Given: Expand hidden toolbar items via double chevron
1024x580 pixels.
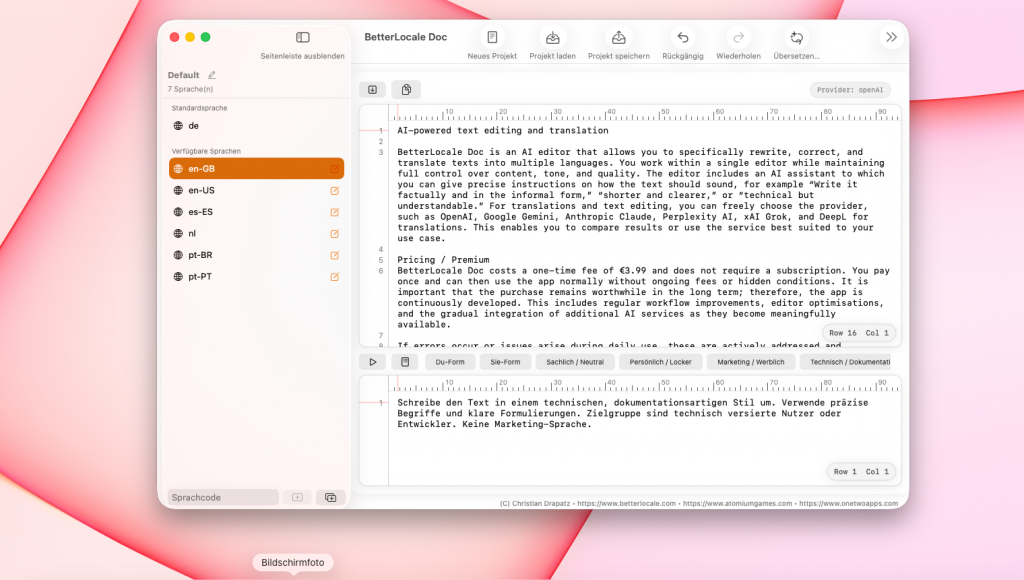Looking at the screenshot, I should coord(891,37).
